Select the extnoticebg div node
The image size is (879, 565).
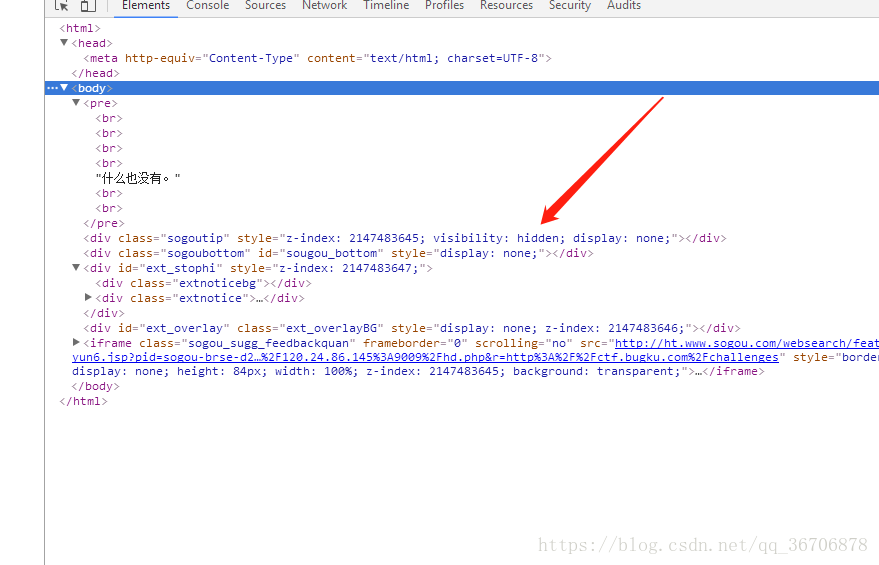coord(203,283)
